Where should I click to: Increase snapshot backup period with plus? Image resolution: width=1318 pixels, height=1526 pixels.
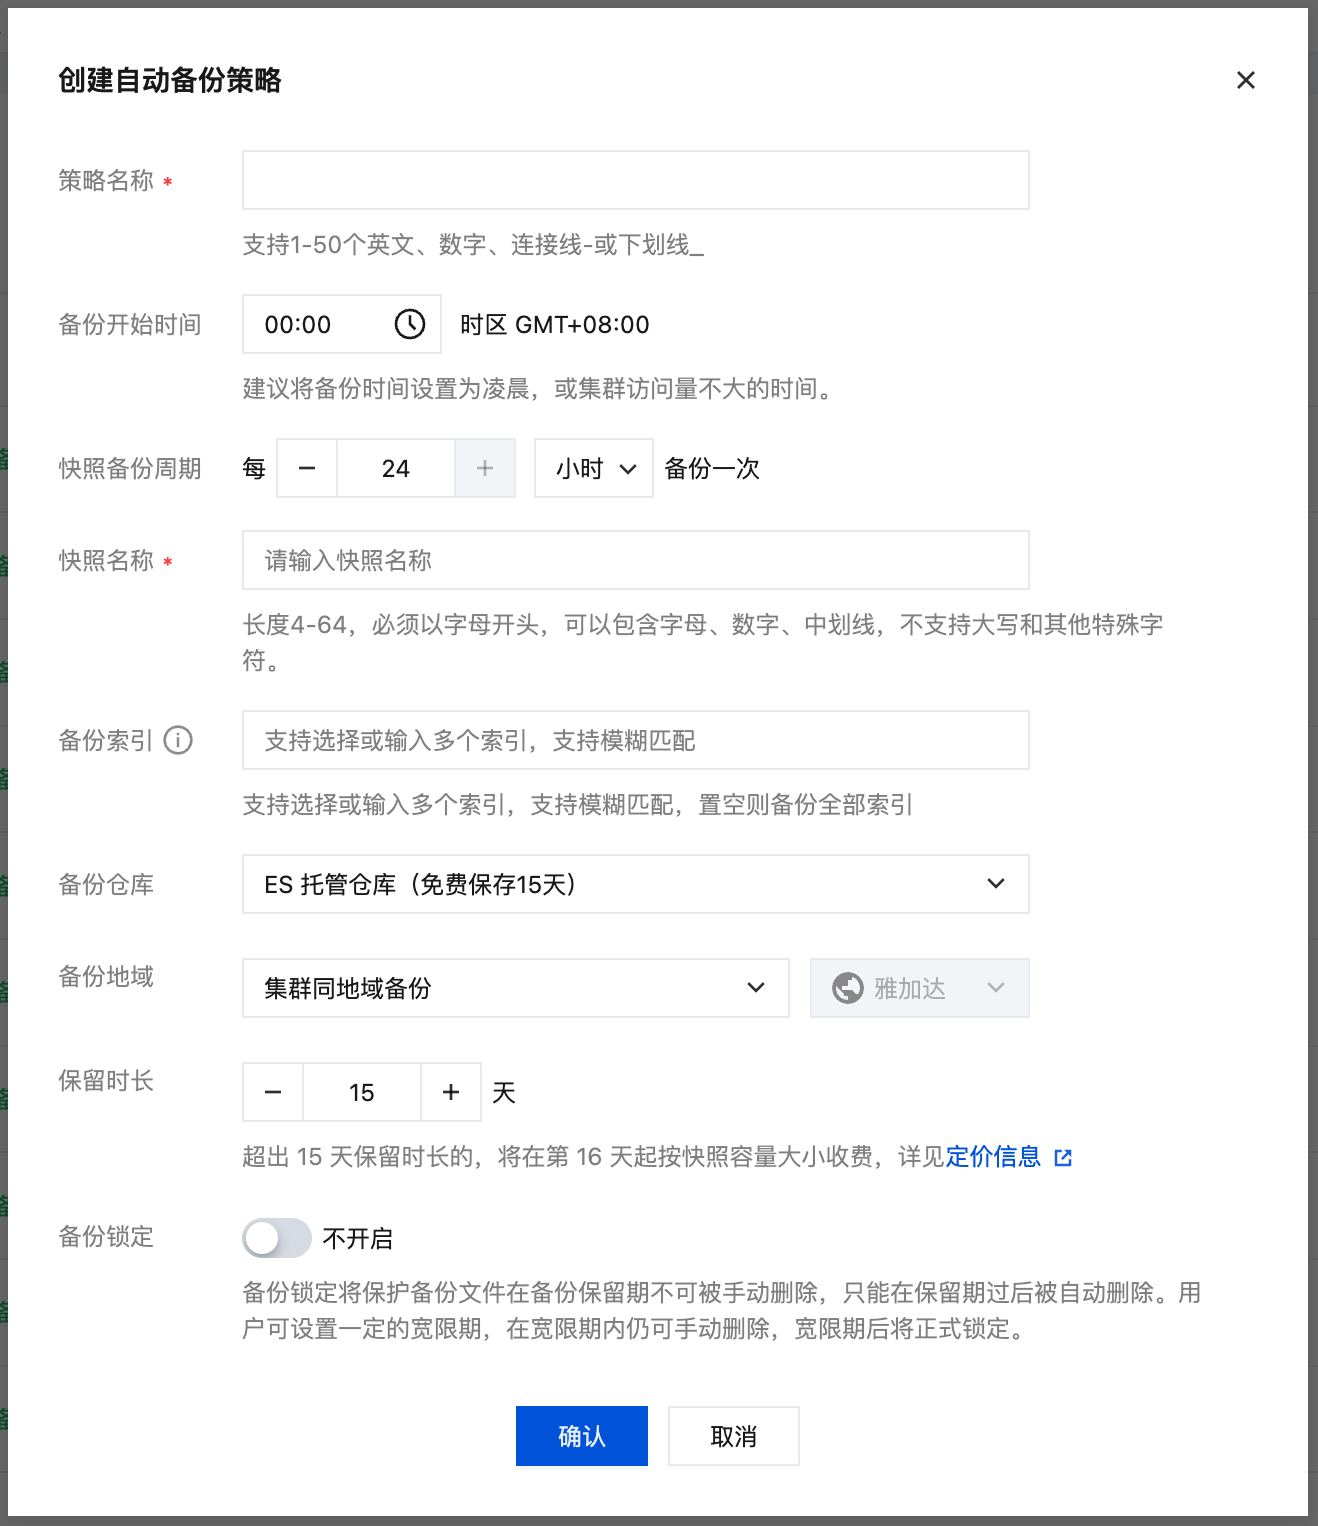[x=485, y=468]
